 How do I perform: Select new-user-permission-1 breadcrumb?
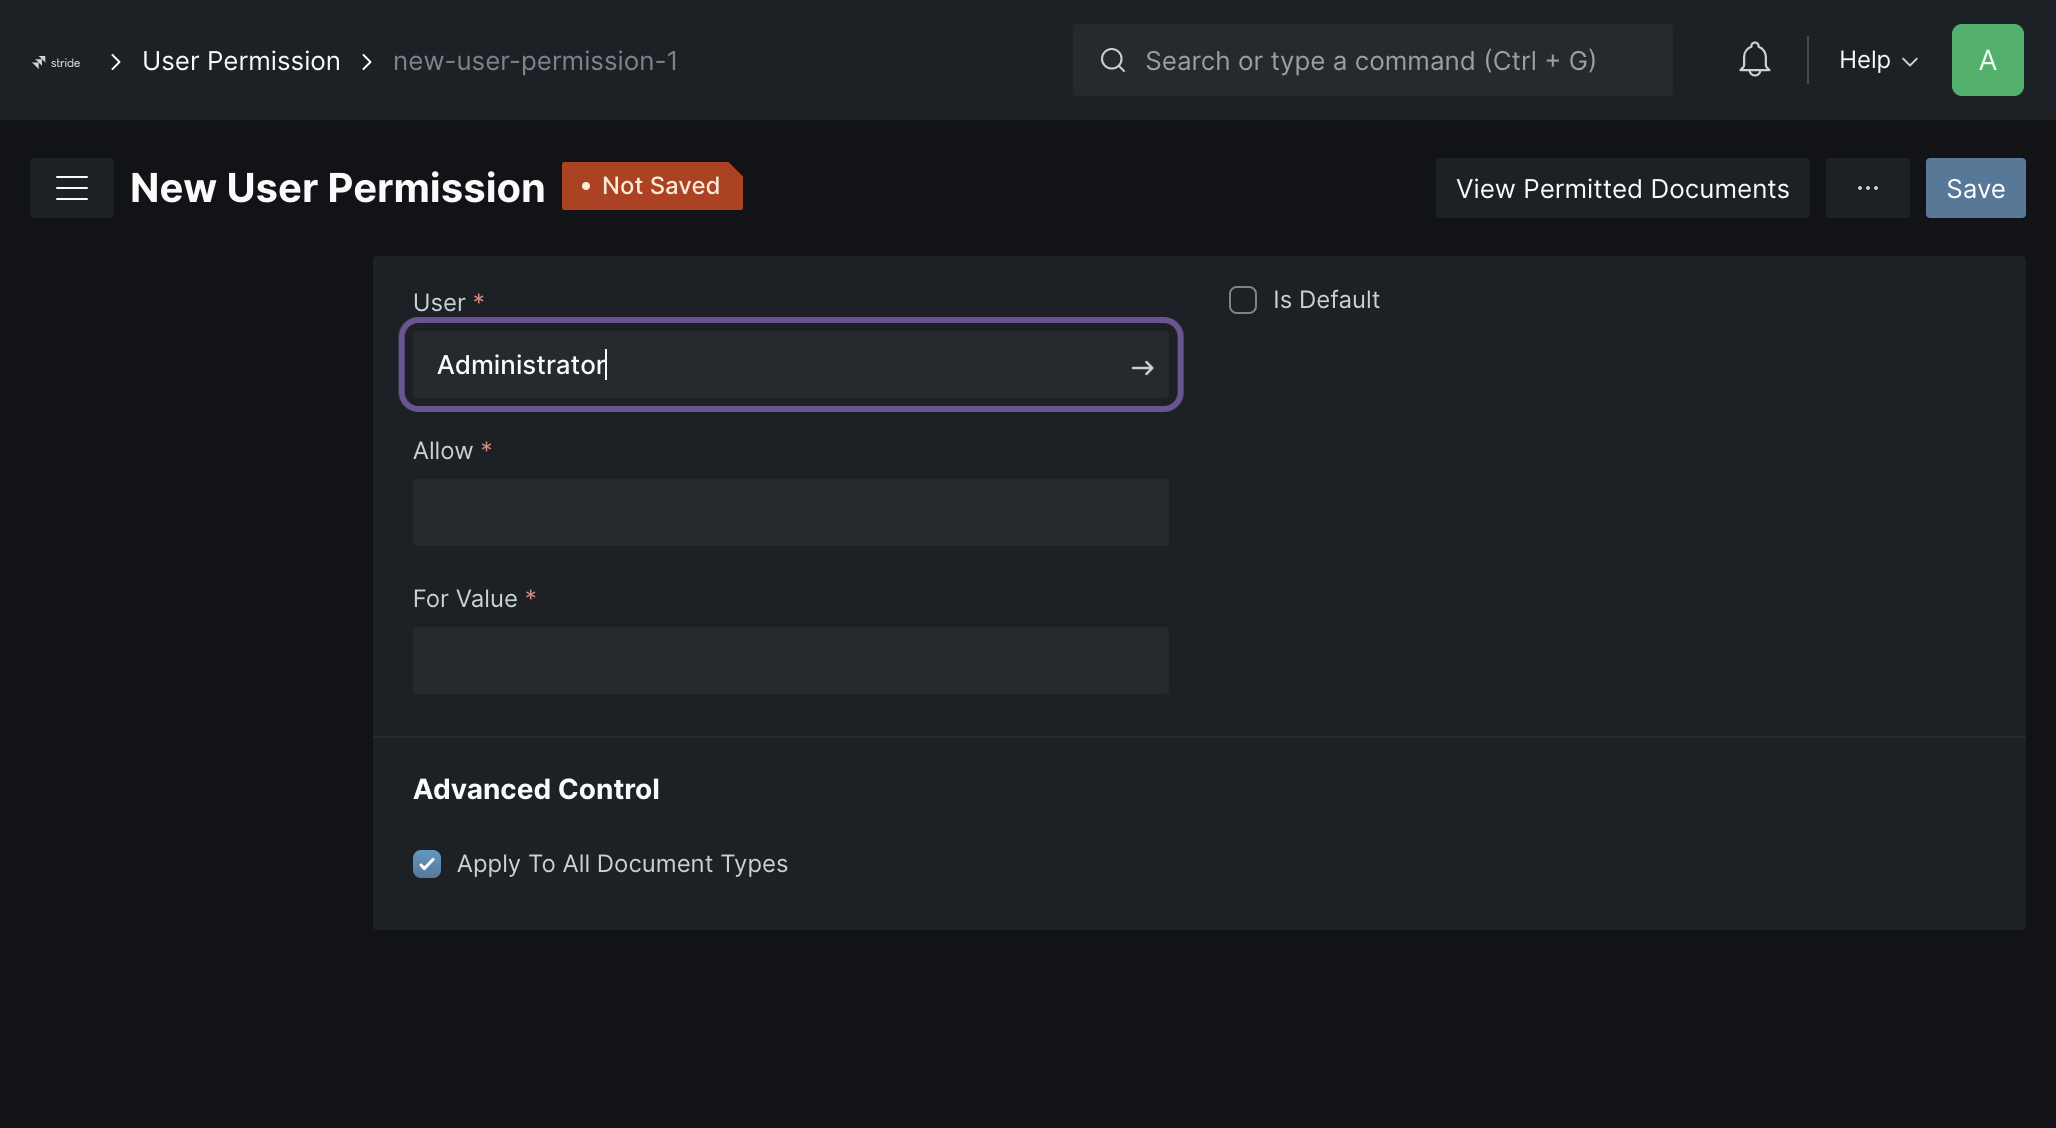pyautogui.click(x=535, y=61)
